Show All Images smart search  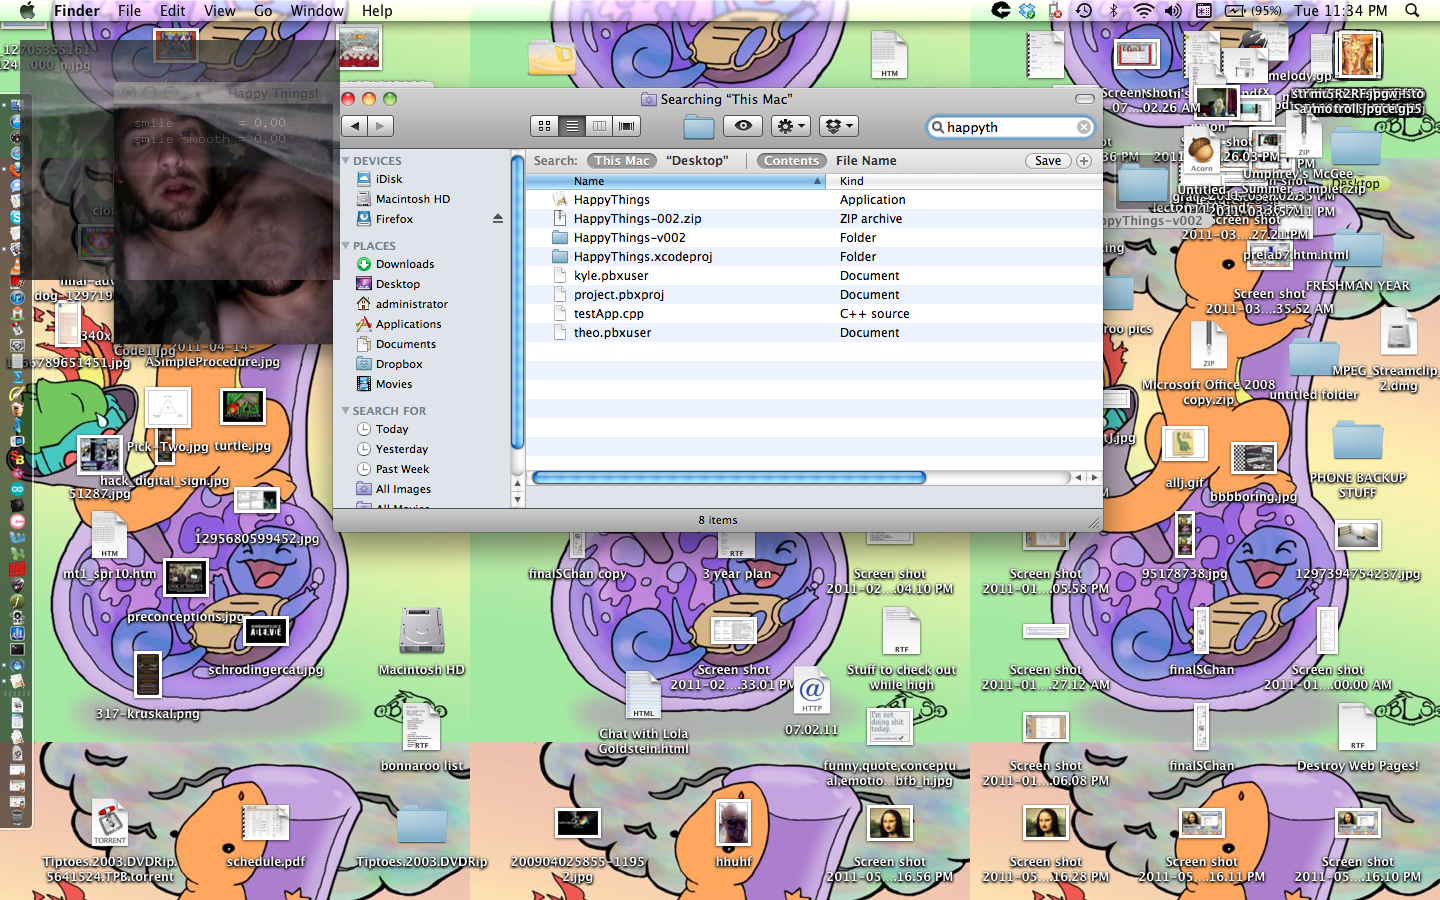tap(403, 489)
